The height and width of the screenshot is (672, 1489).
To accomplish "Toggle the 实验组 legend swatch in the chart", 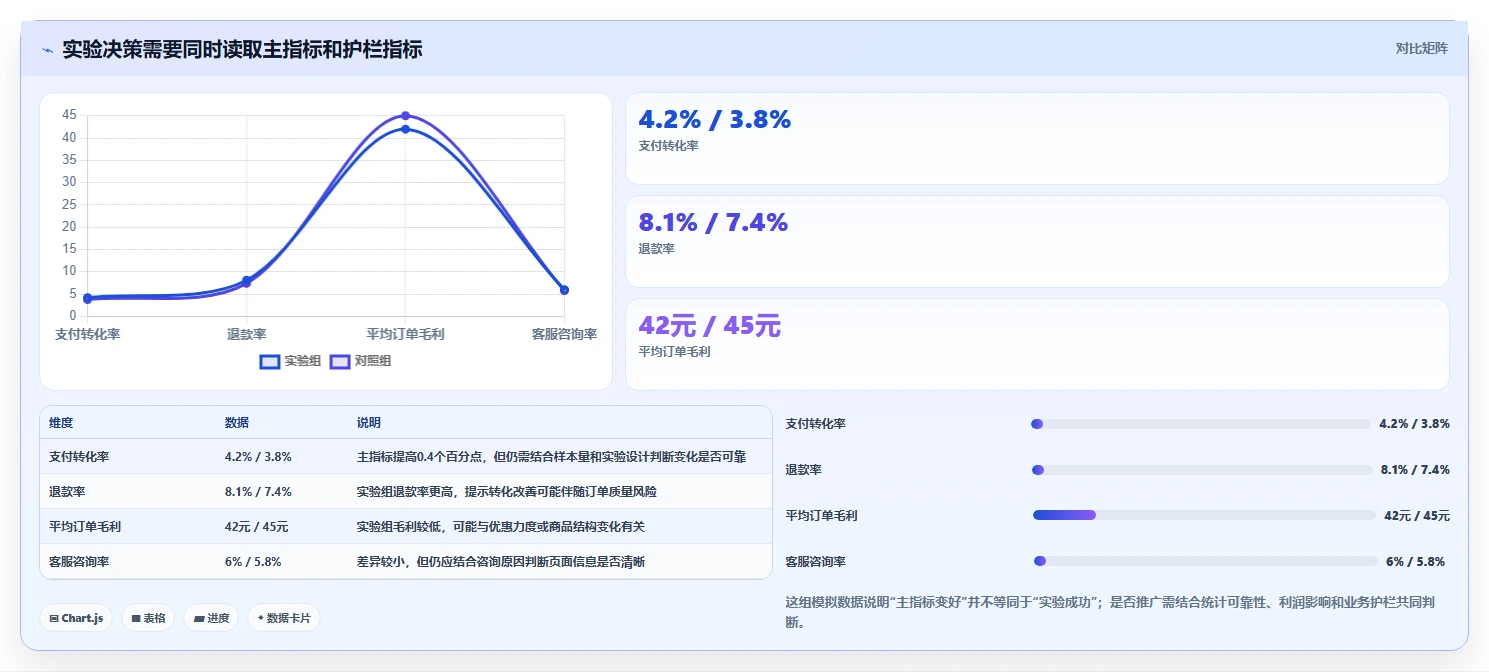I will pos(269,361).
